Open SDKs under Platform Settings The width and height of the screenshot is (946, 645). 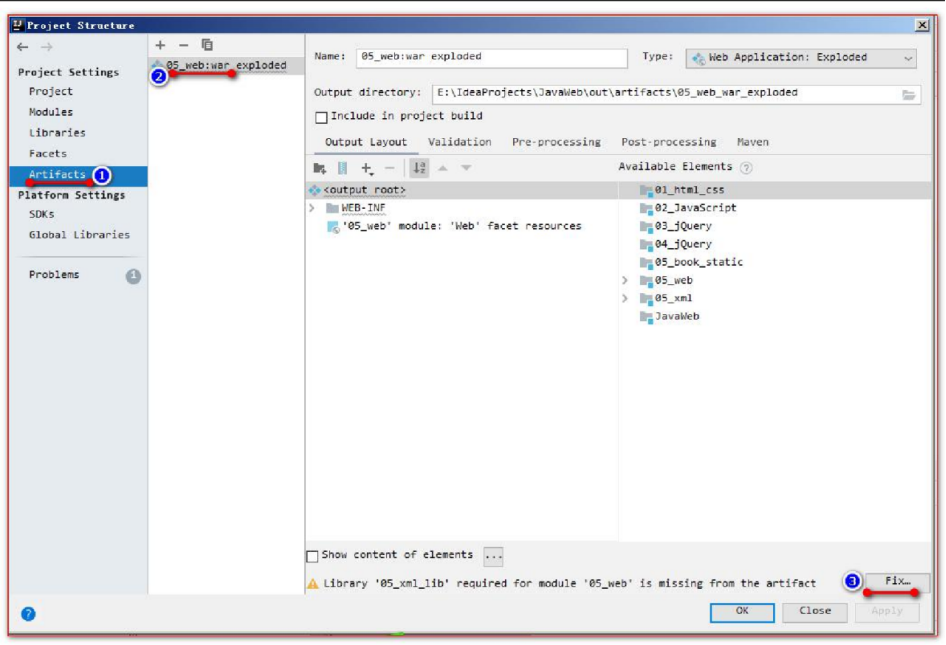point(42,214)
